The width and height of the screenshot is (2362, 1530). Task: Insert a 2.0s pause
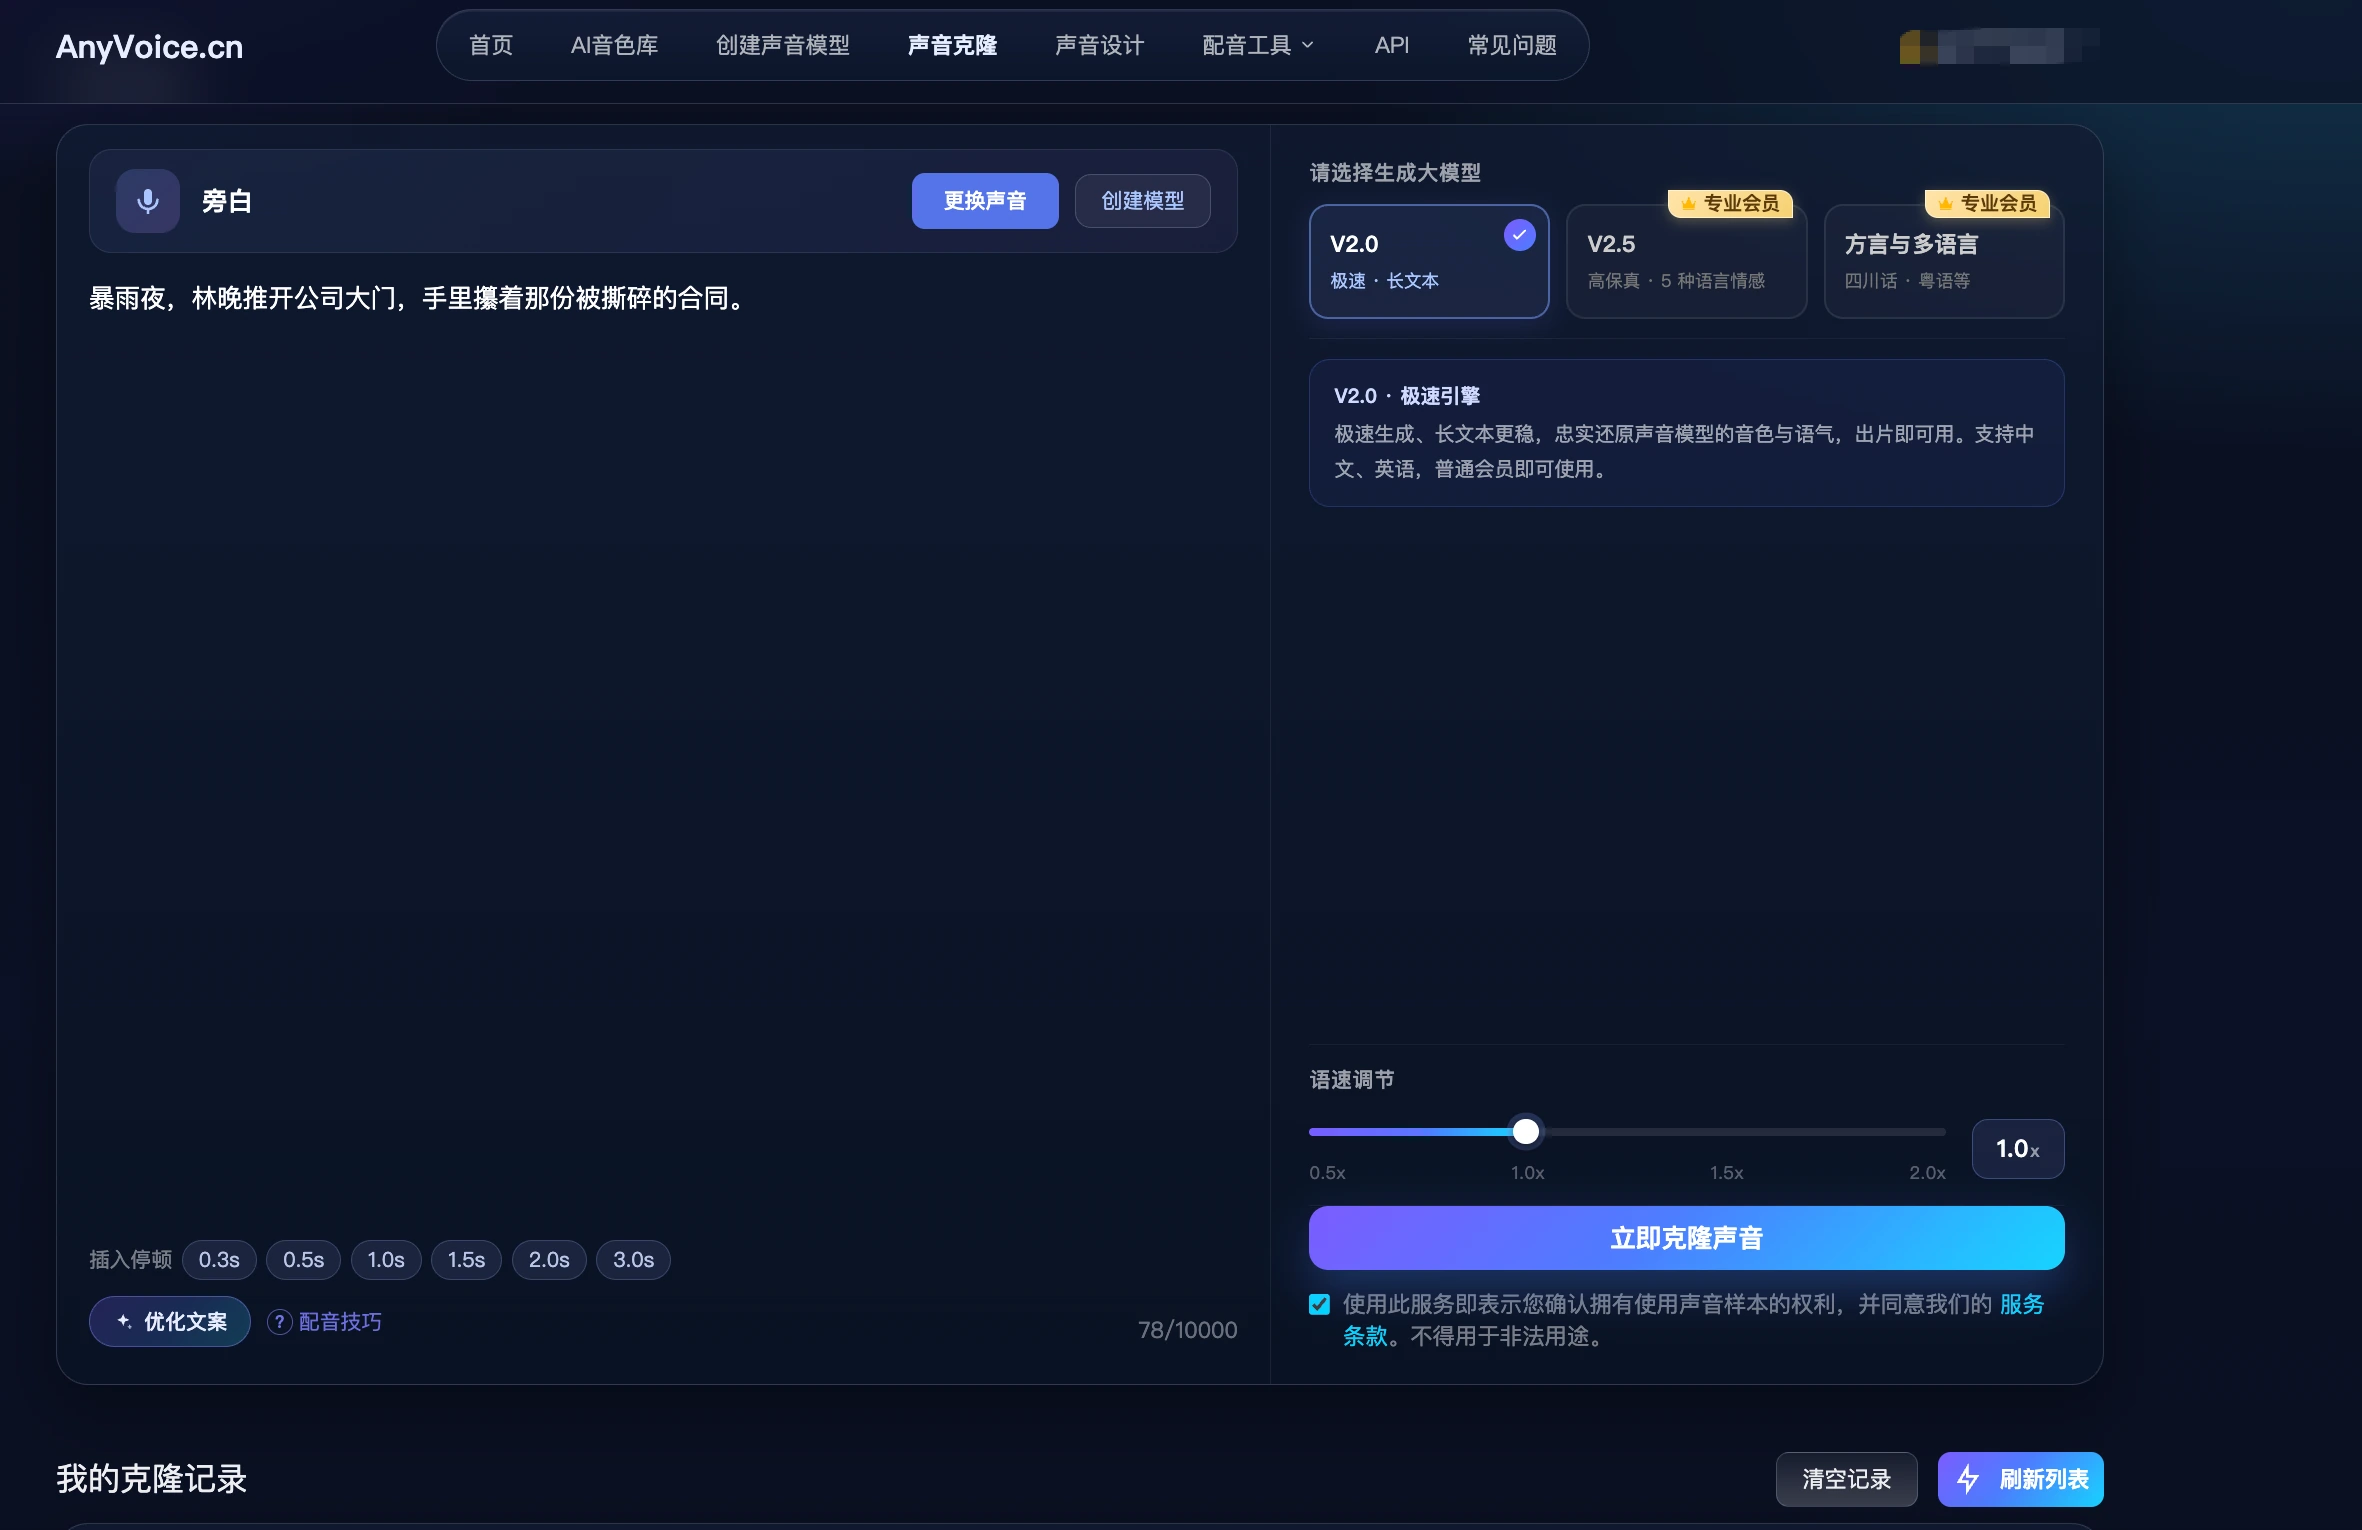click(549, 1260)
